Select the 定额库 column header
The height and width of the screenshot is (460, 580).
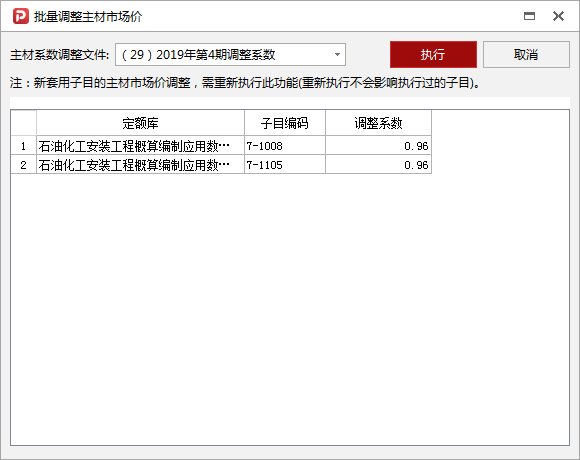point(141,123)
